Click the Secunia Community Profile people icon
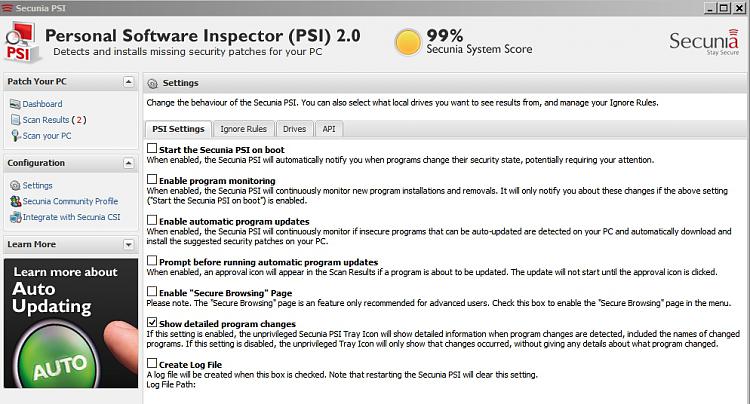750x404 pixels. coord(15,201)
